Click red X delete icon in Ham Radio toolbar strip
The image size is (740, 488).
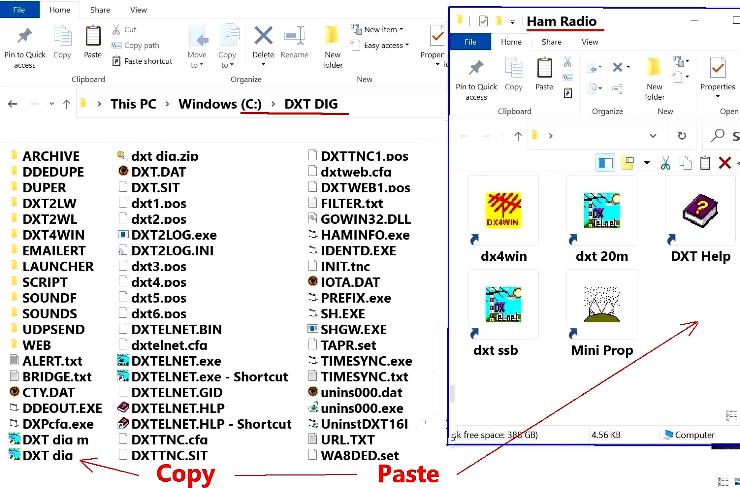724,163
